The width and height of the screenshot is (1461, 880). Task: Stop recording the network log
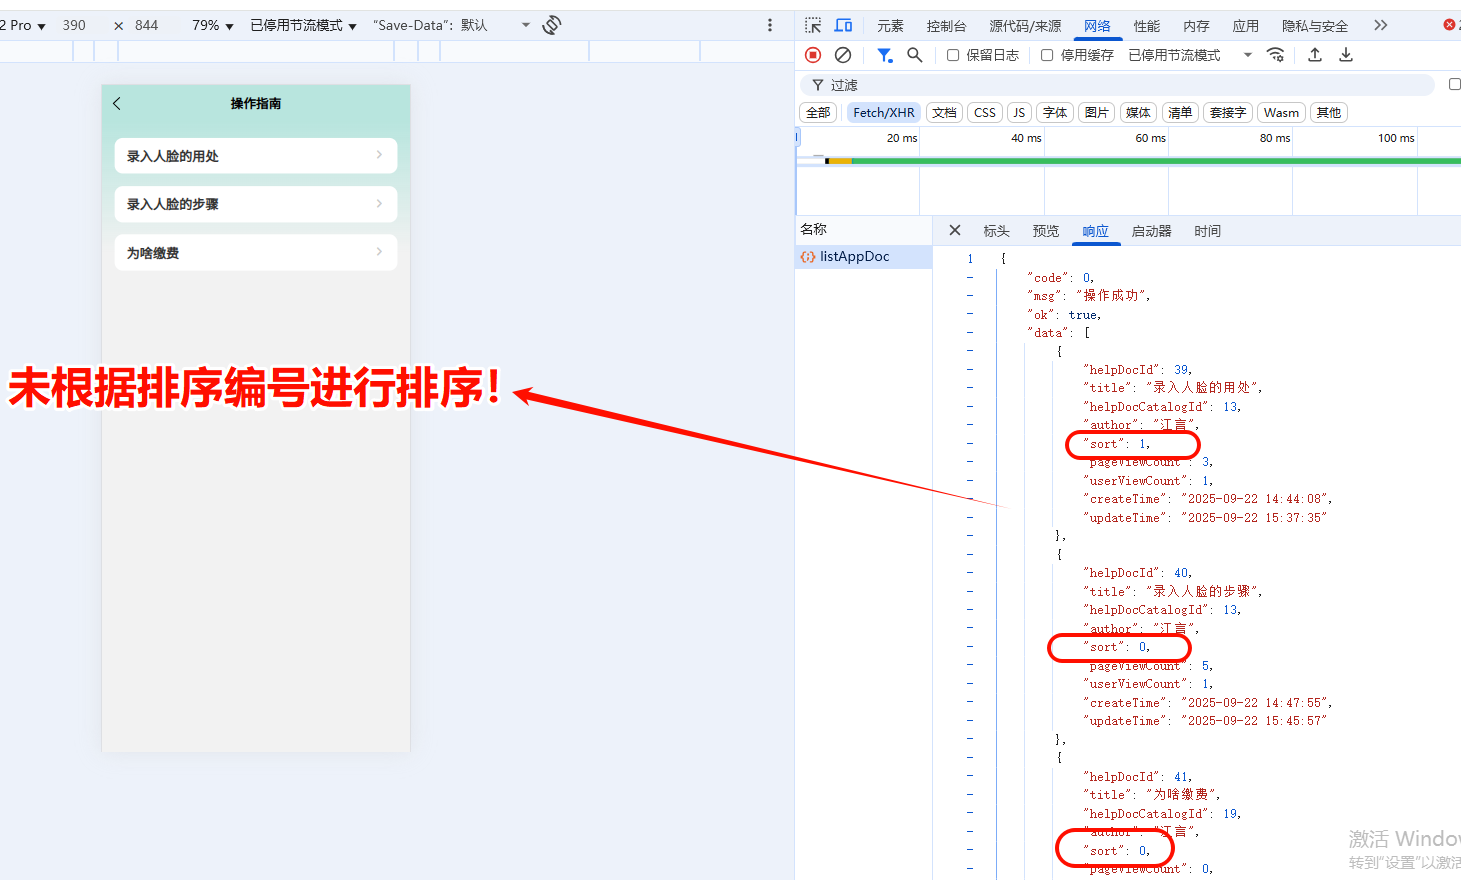click(812, 55)
